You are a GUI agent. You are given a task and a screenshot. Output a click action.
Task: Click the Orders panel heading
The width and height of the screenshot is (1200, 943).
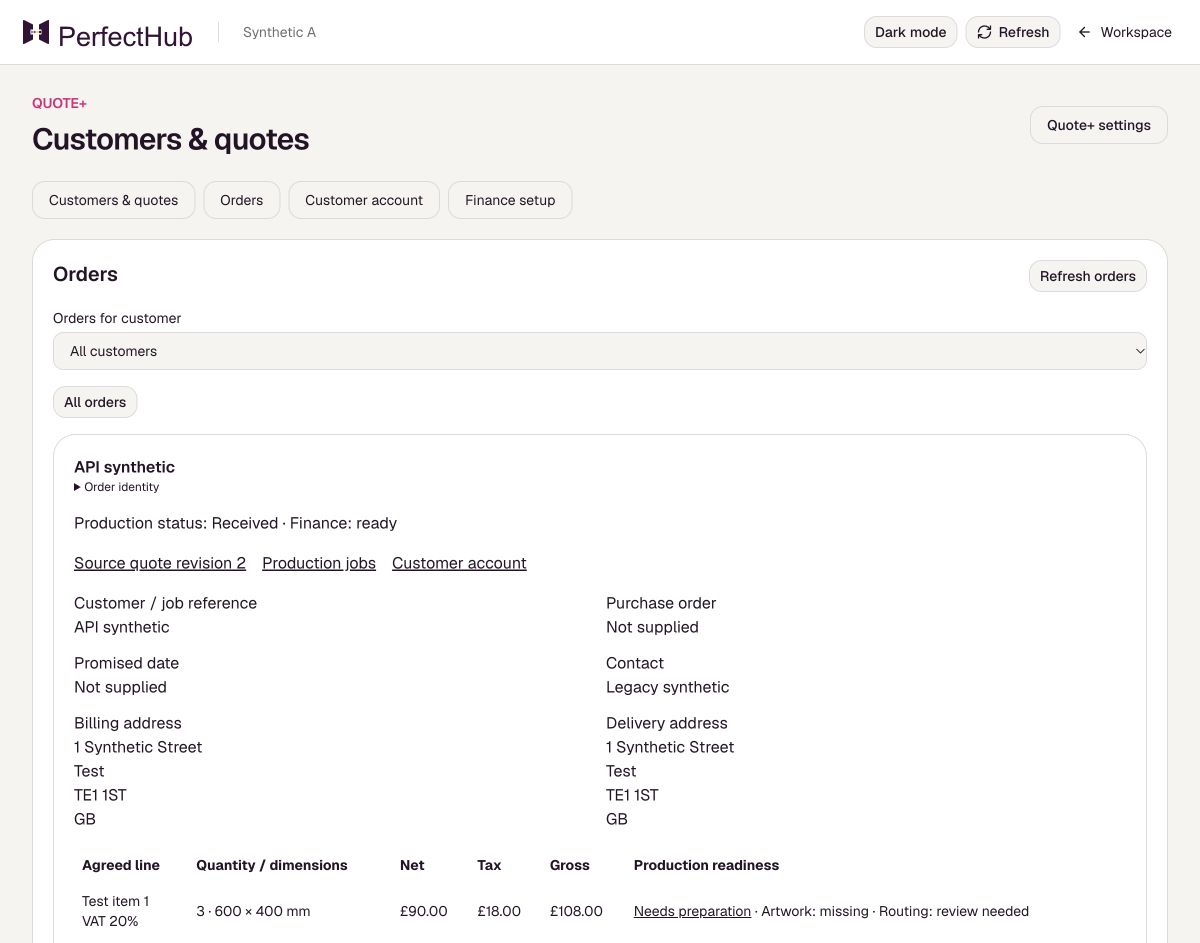point(85,274)
